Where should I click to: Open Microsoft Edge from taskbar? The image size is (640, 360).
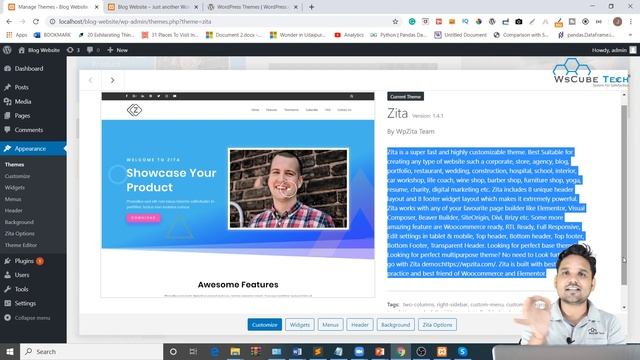(214, 351)
